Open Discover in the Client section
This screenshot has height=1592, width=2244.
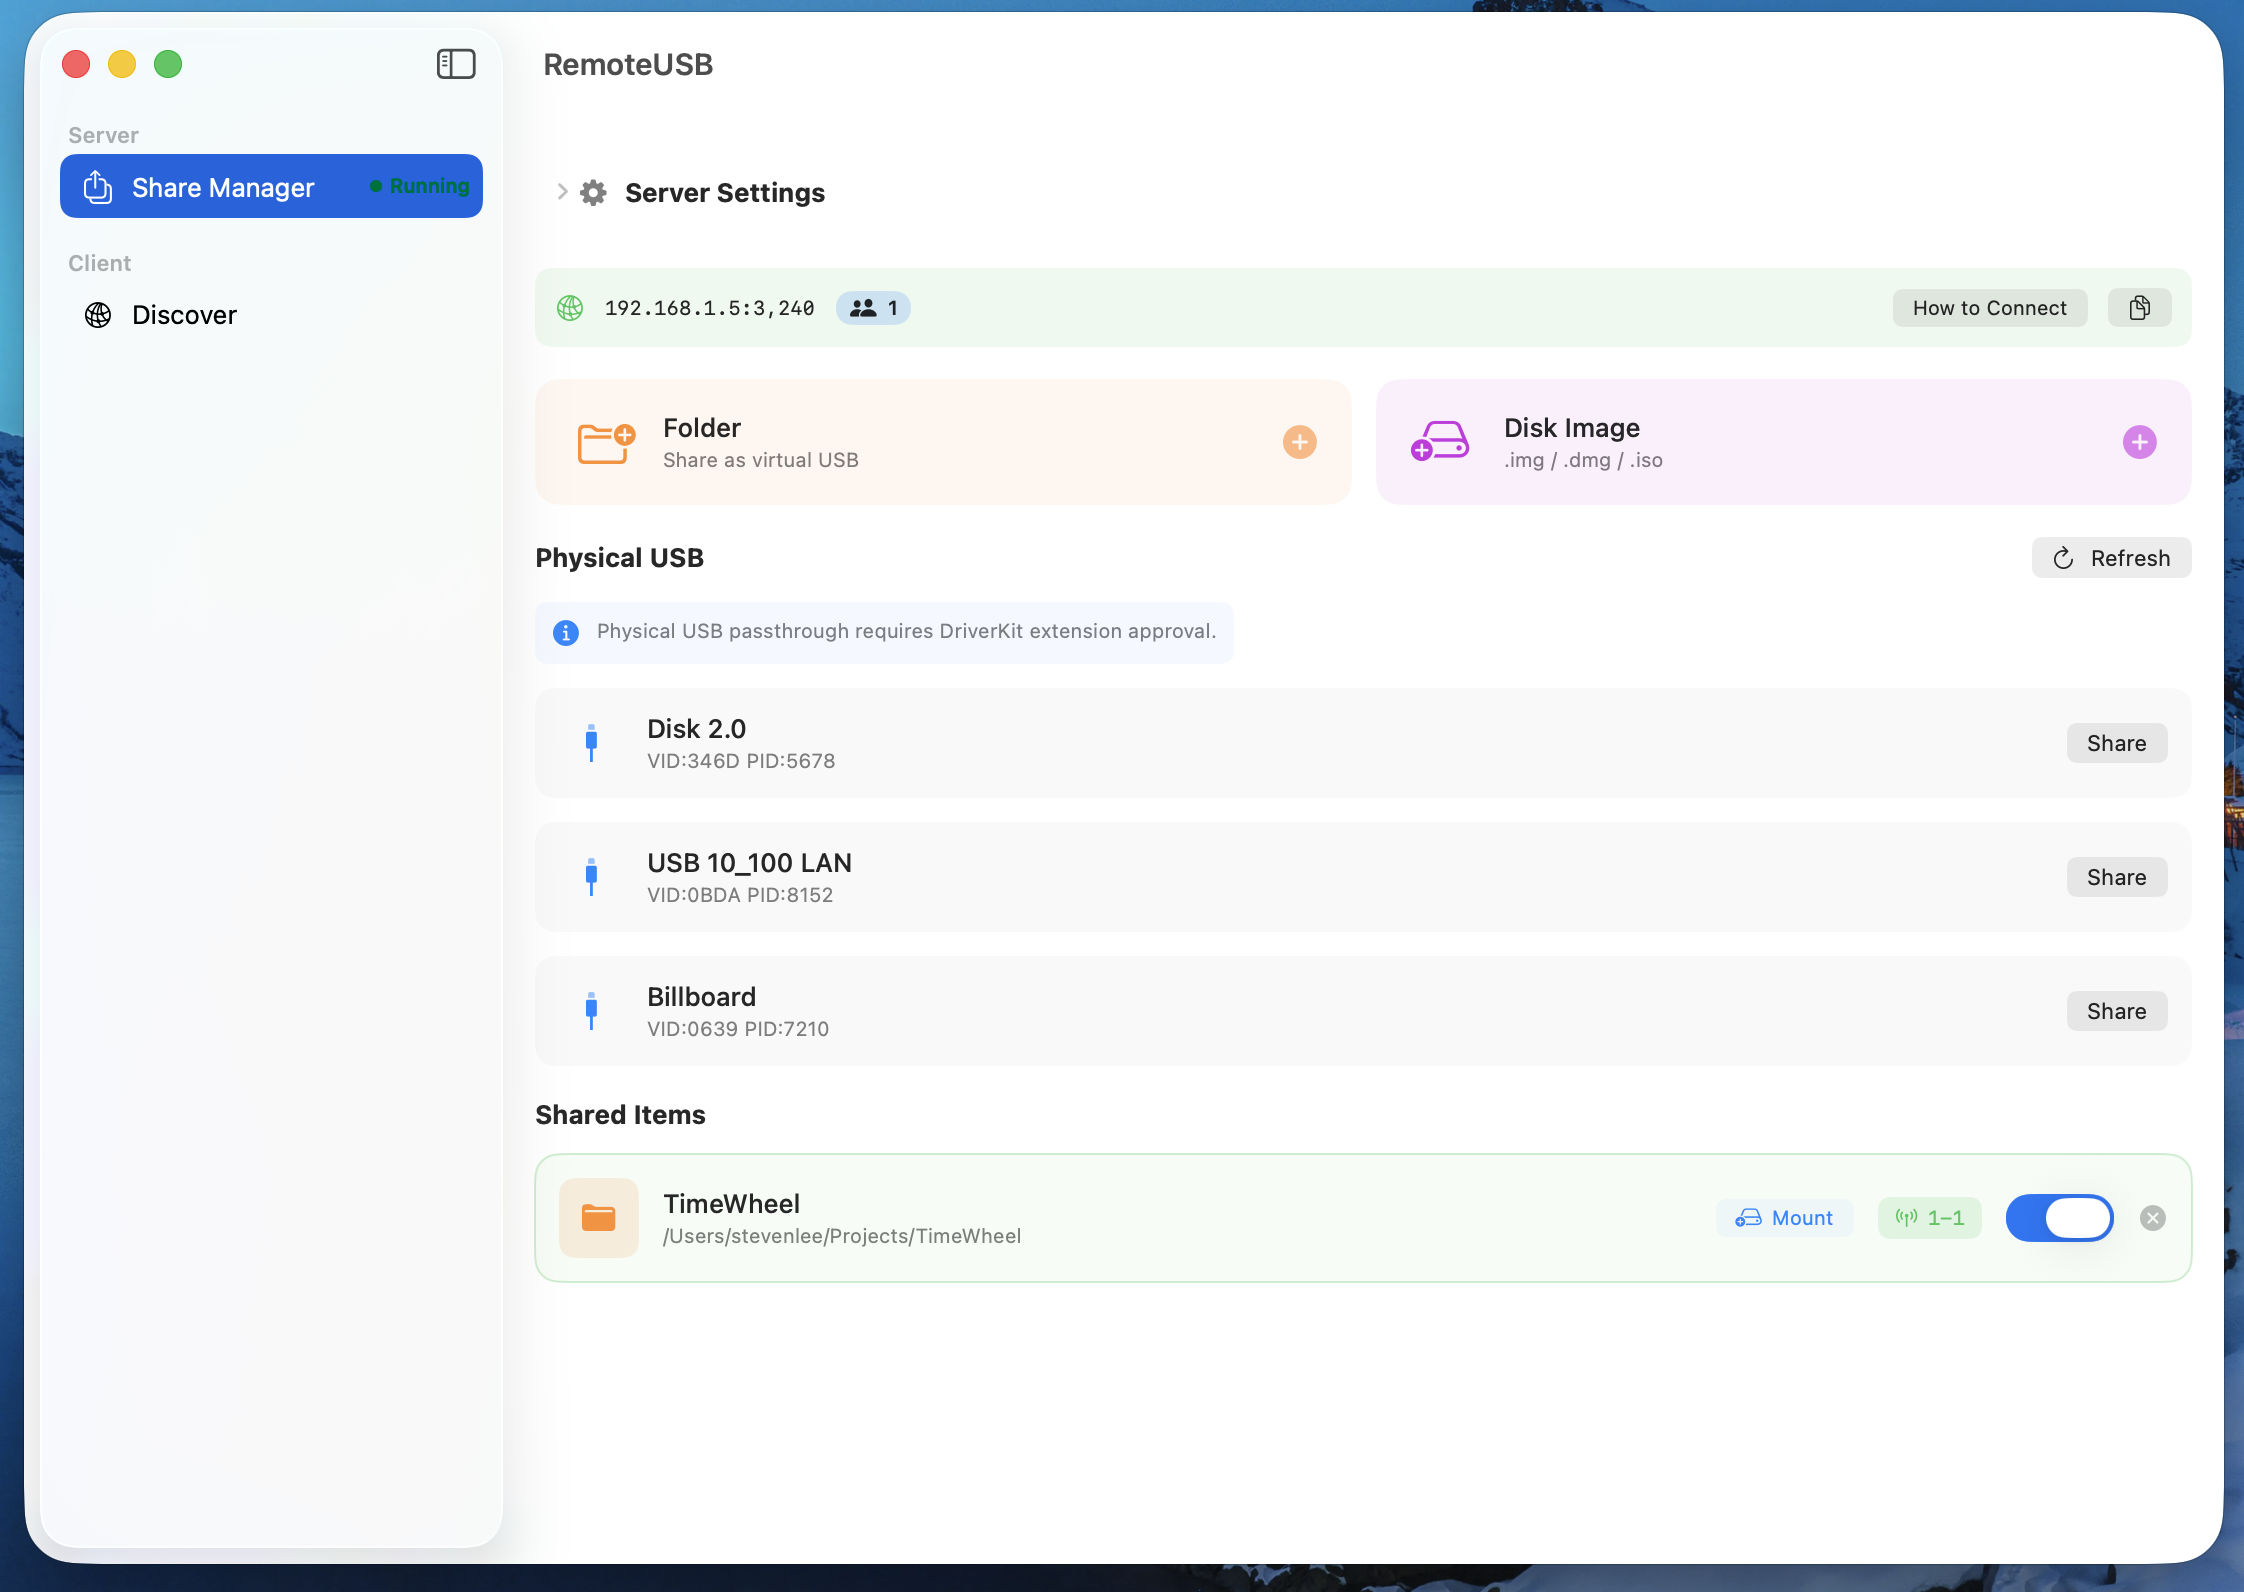[184, 315]
